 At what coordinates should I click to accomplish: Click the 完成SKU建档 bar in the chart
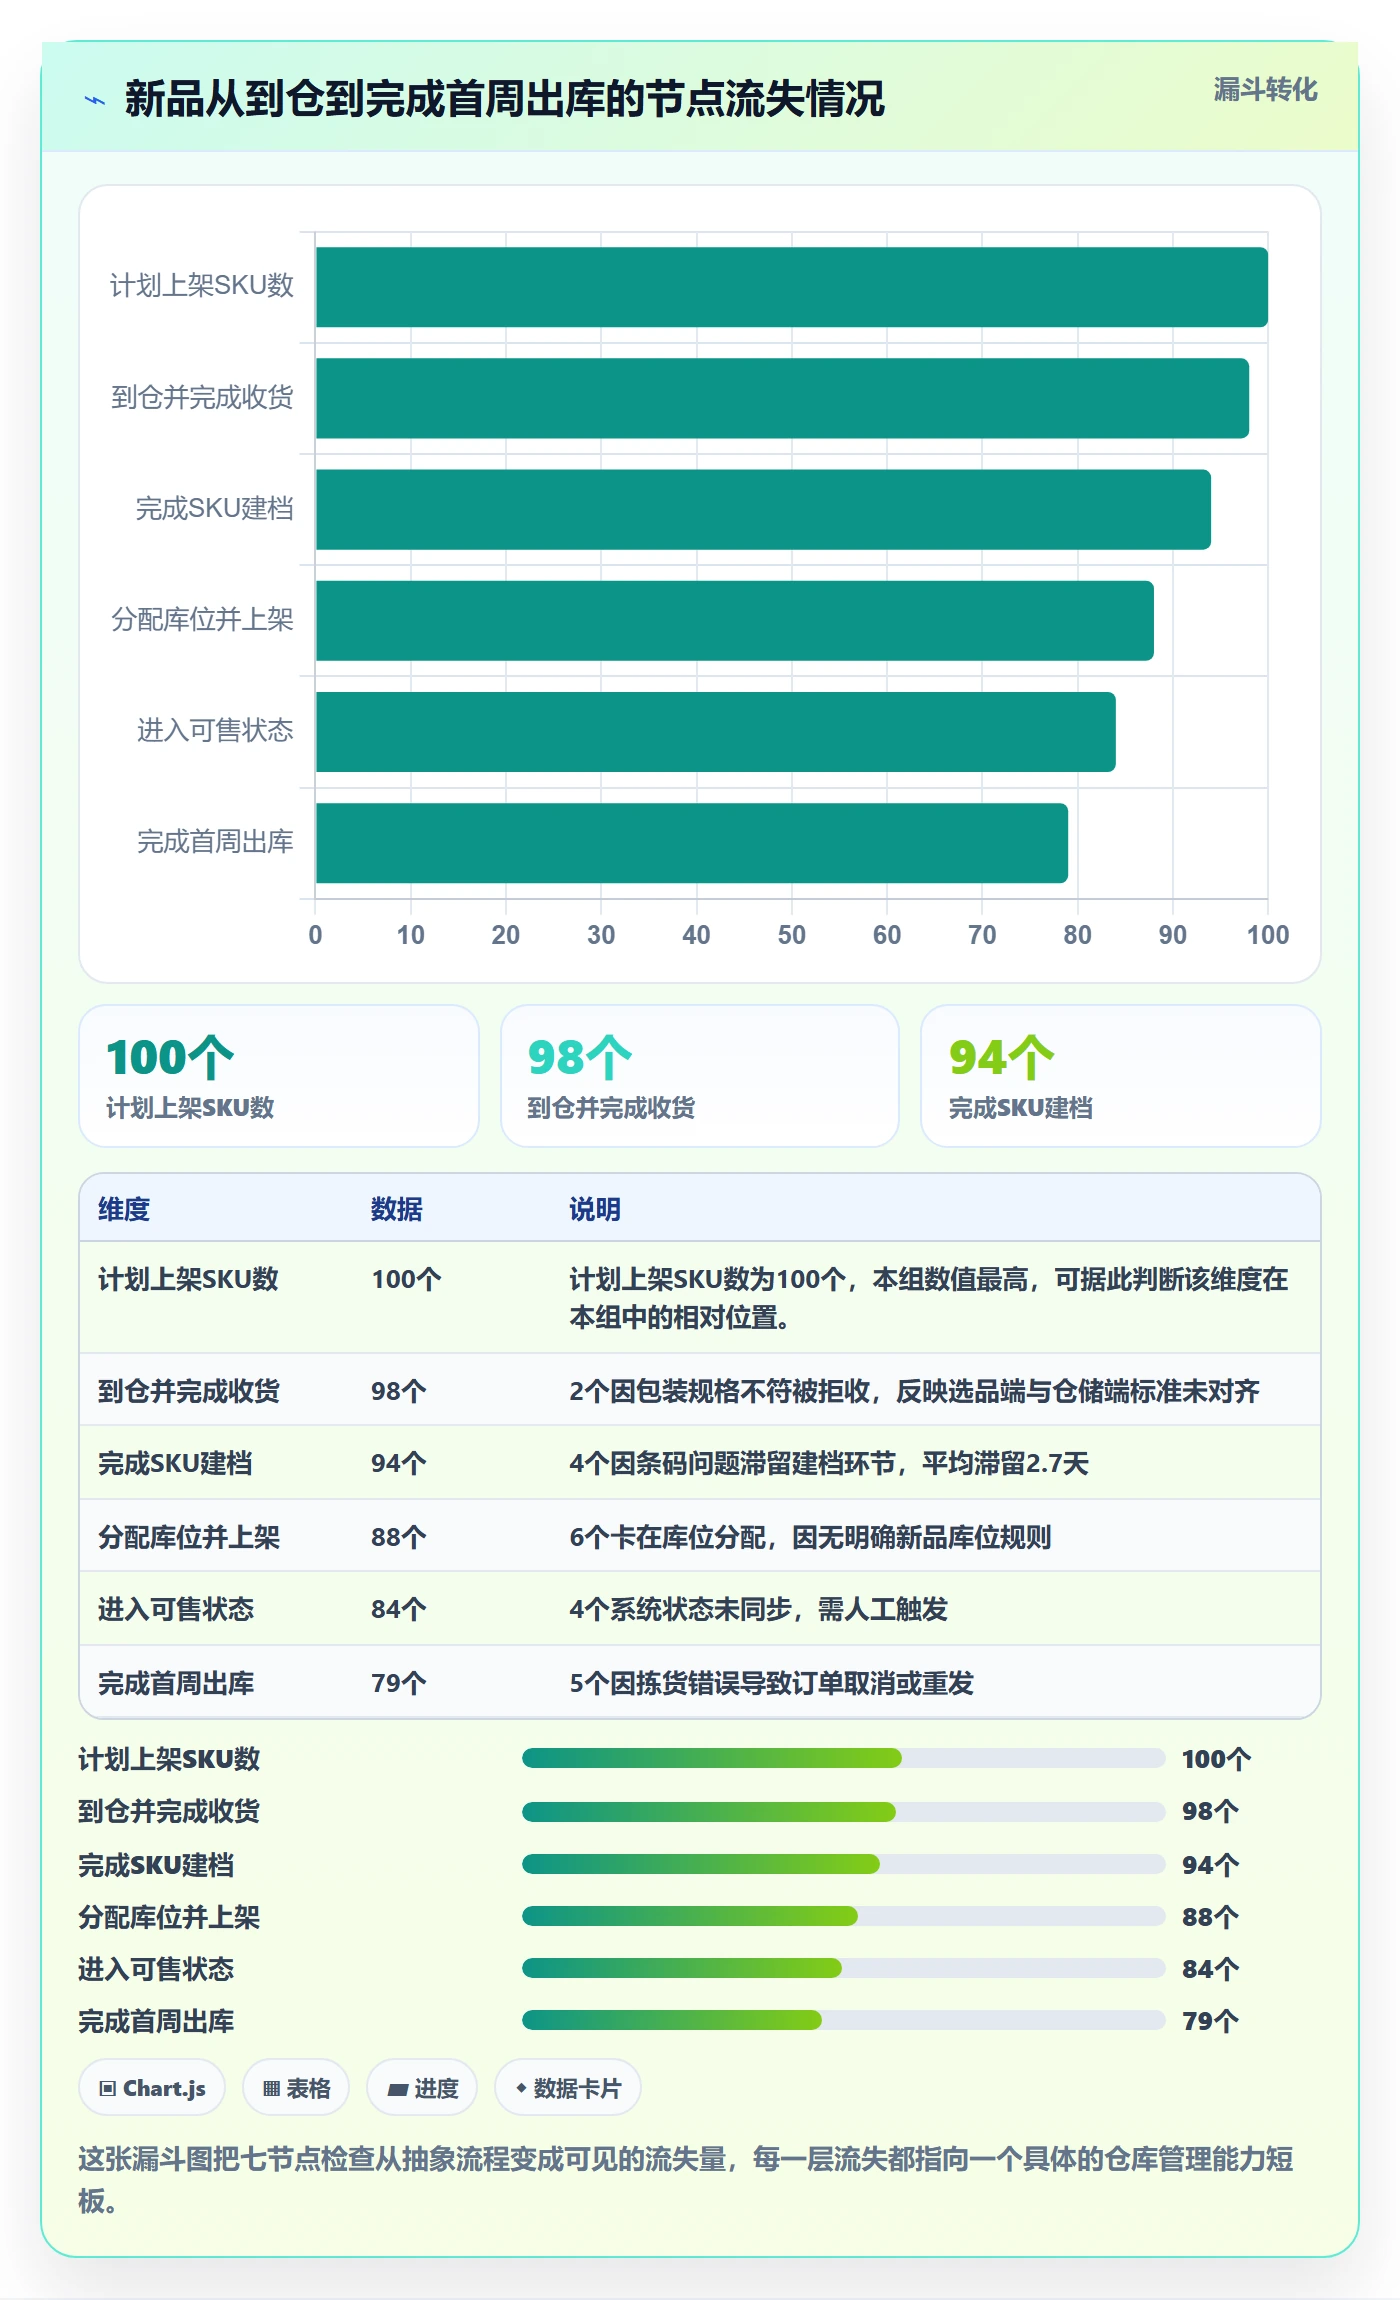pyautogui.click(x=763, y=509)
